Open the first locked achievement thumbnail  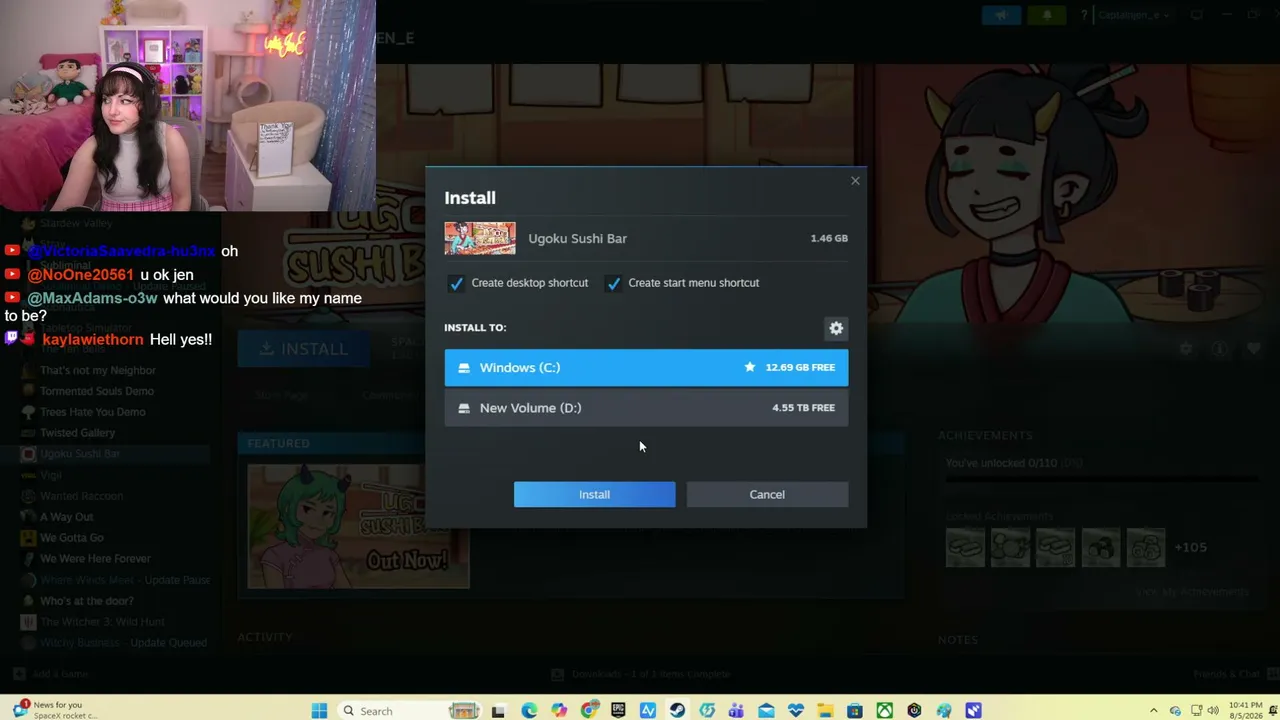coord(965,547)
